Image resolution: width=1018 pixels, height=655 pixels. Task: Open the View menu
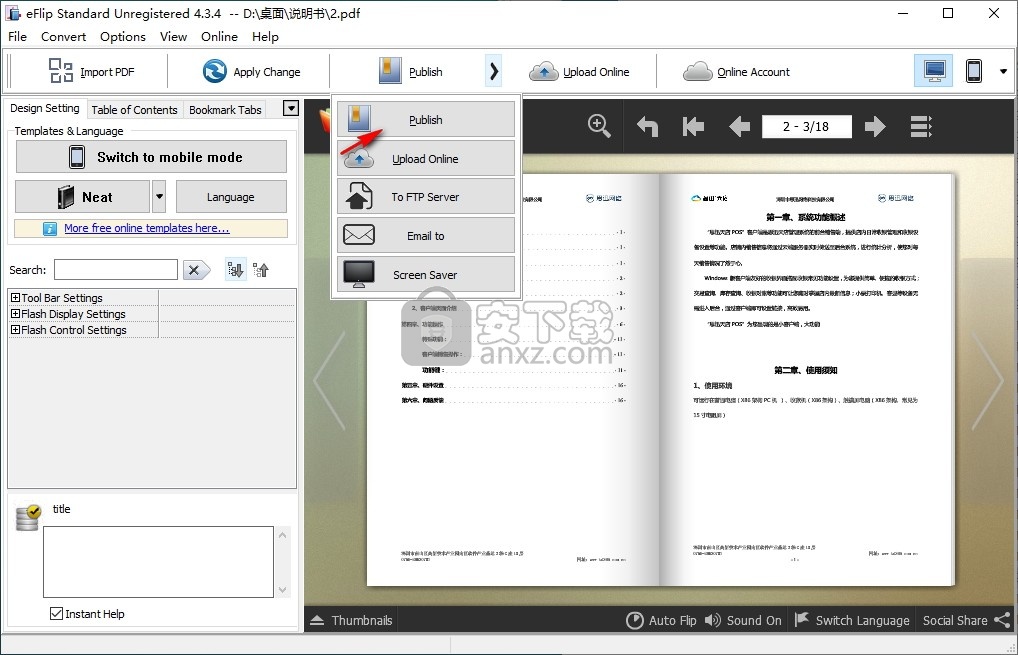173,36
